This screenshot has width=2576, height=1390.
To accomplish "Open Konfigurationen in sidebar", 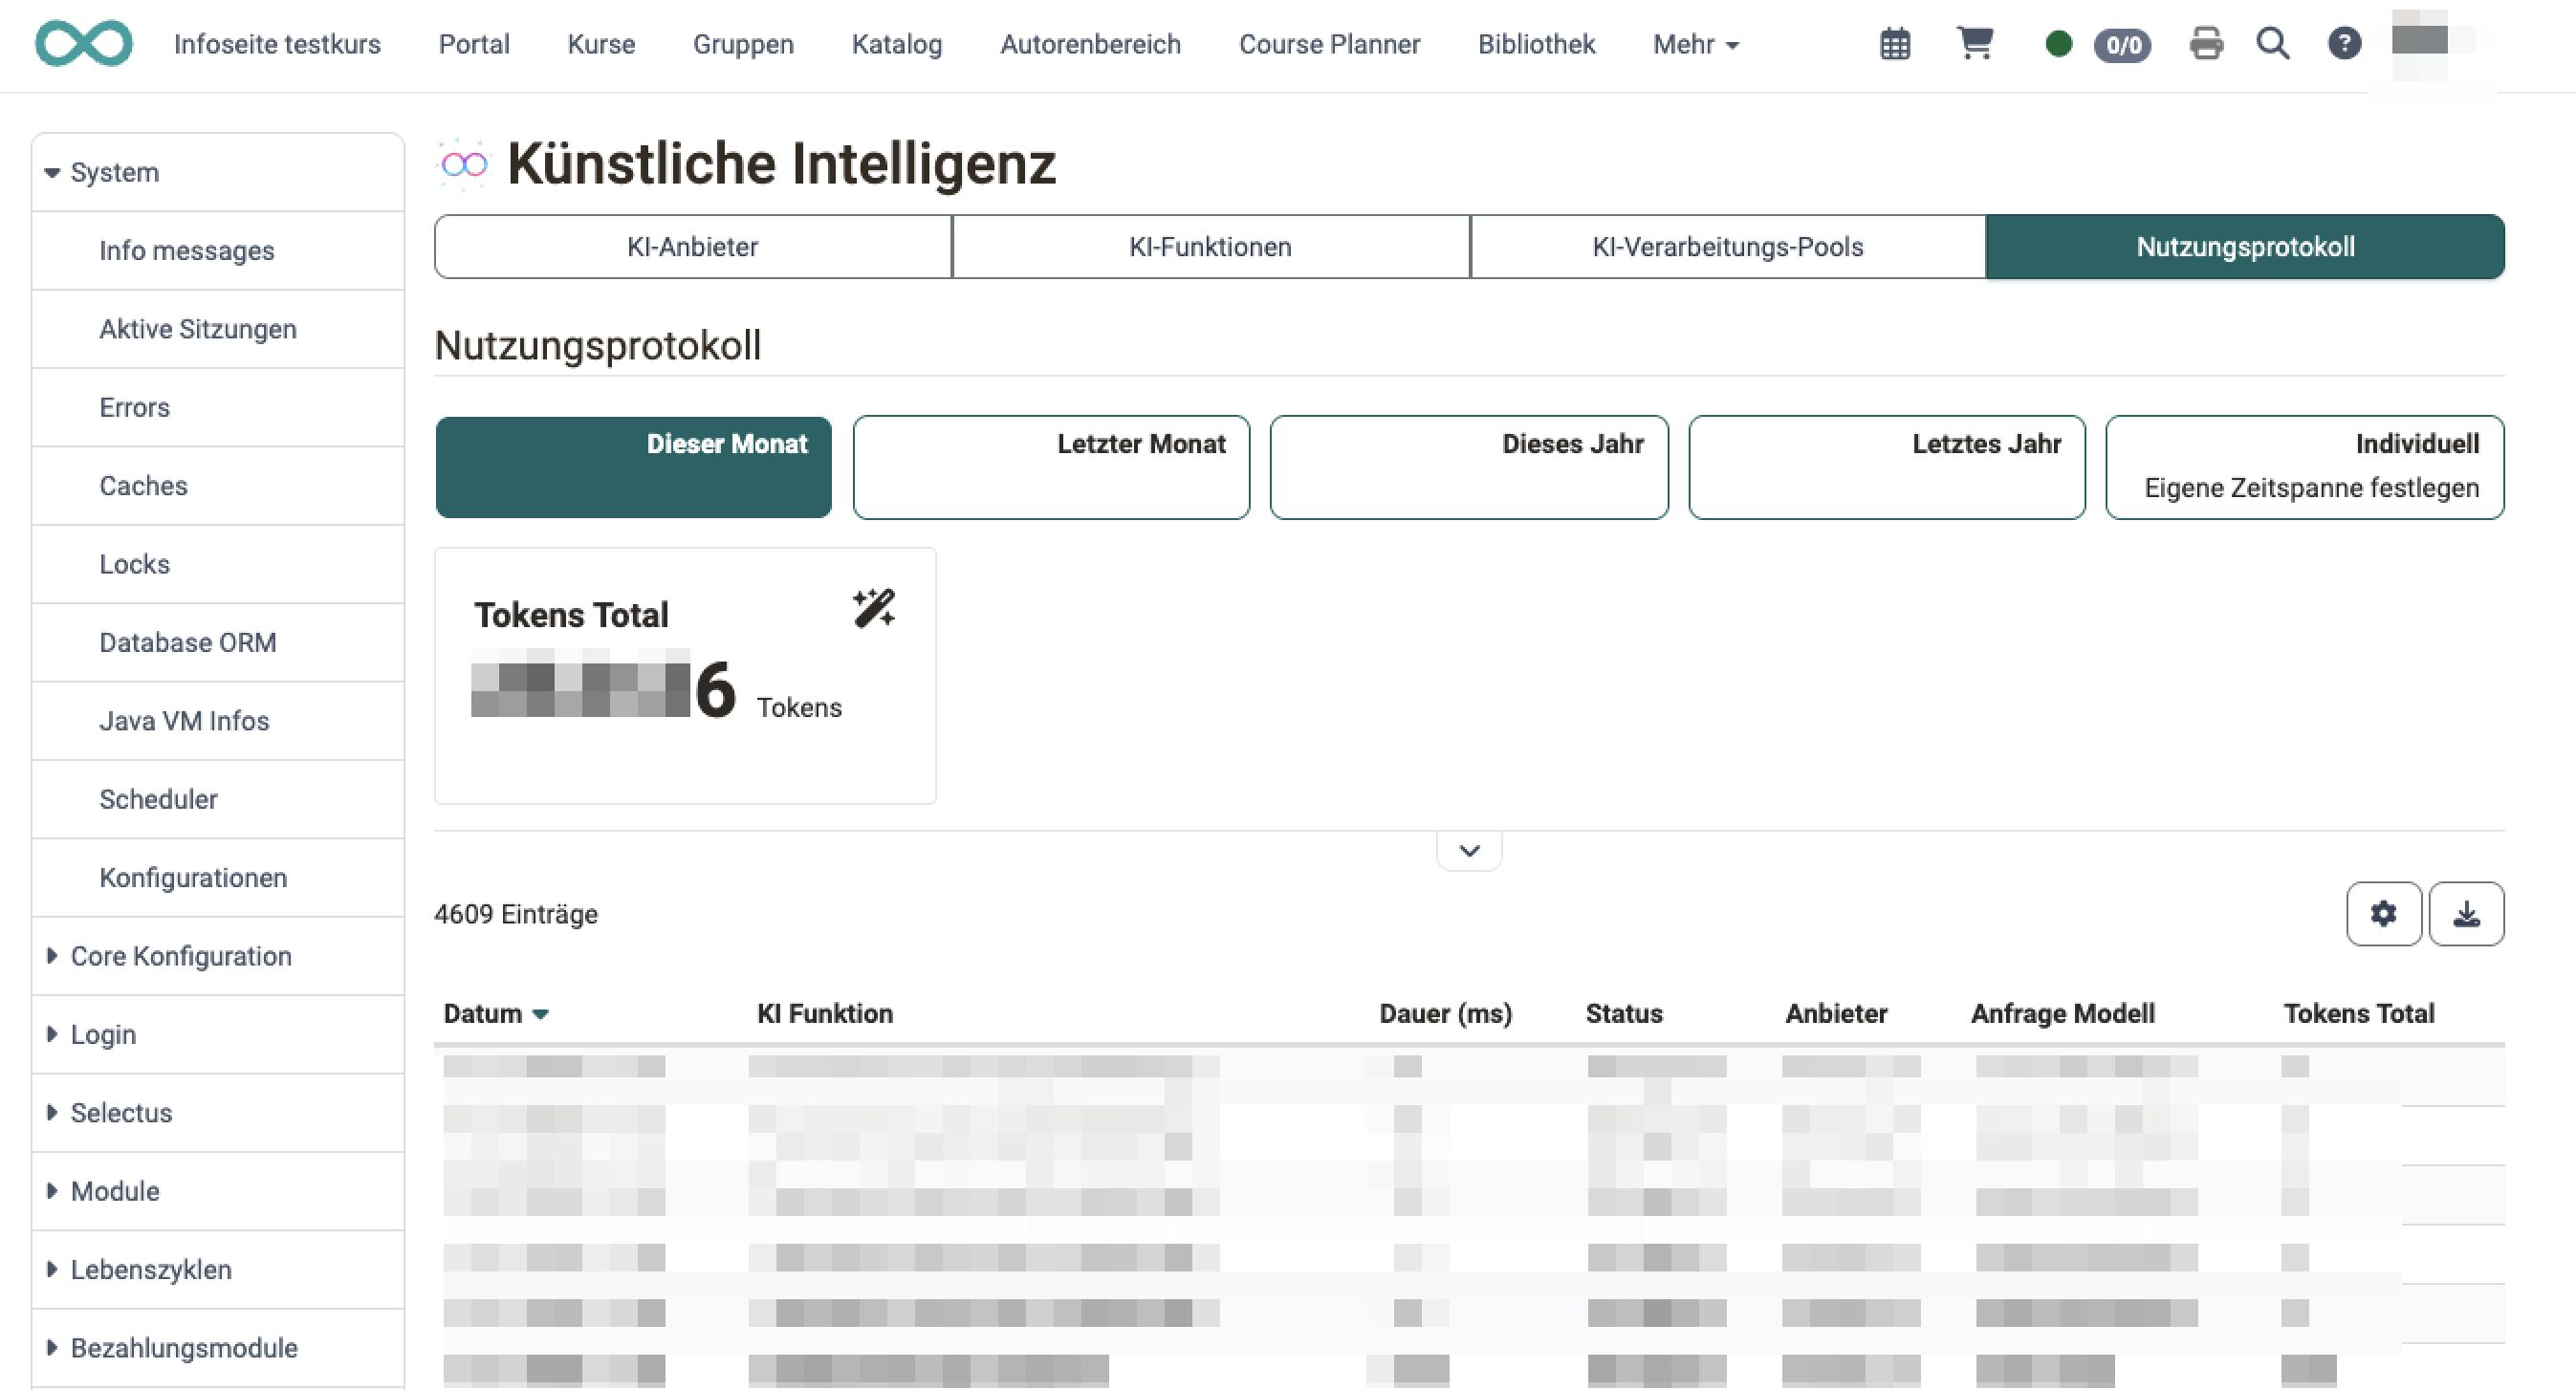I will coord(218,878).
